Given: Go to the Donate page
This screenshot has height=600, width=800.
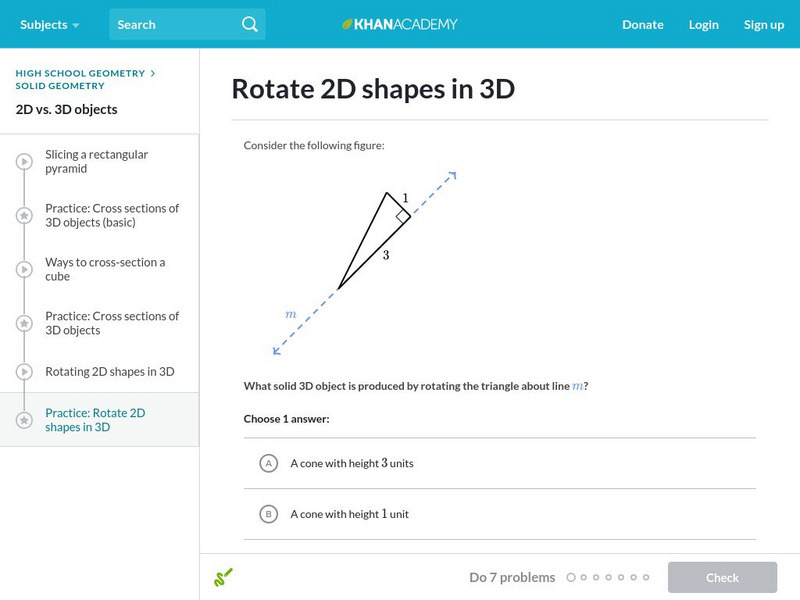Looking at the screenshot, I should (642, 24).
